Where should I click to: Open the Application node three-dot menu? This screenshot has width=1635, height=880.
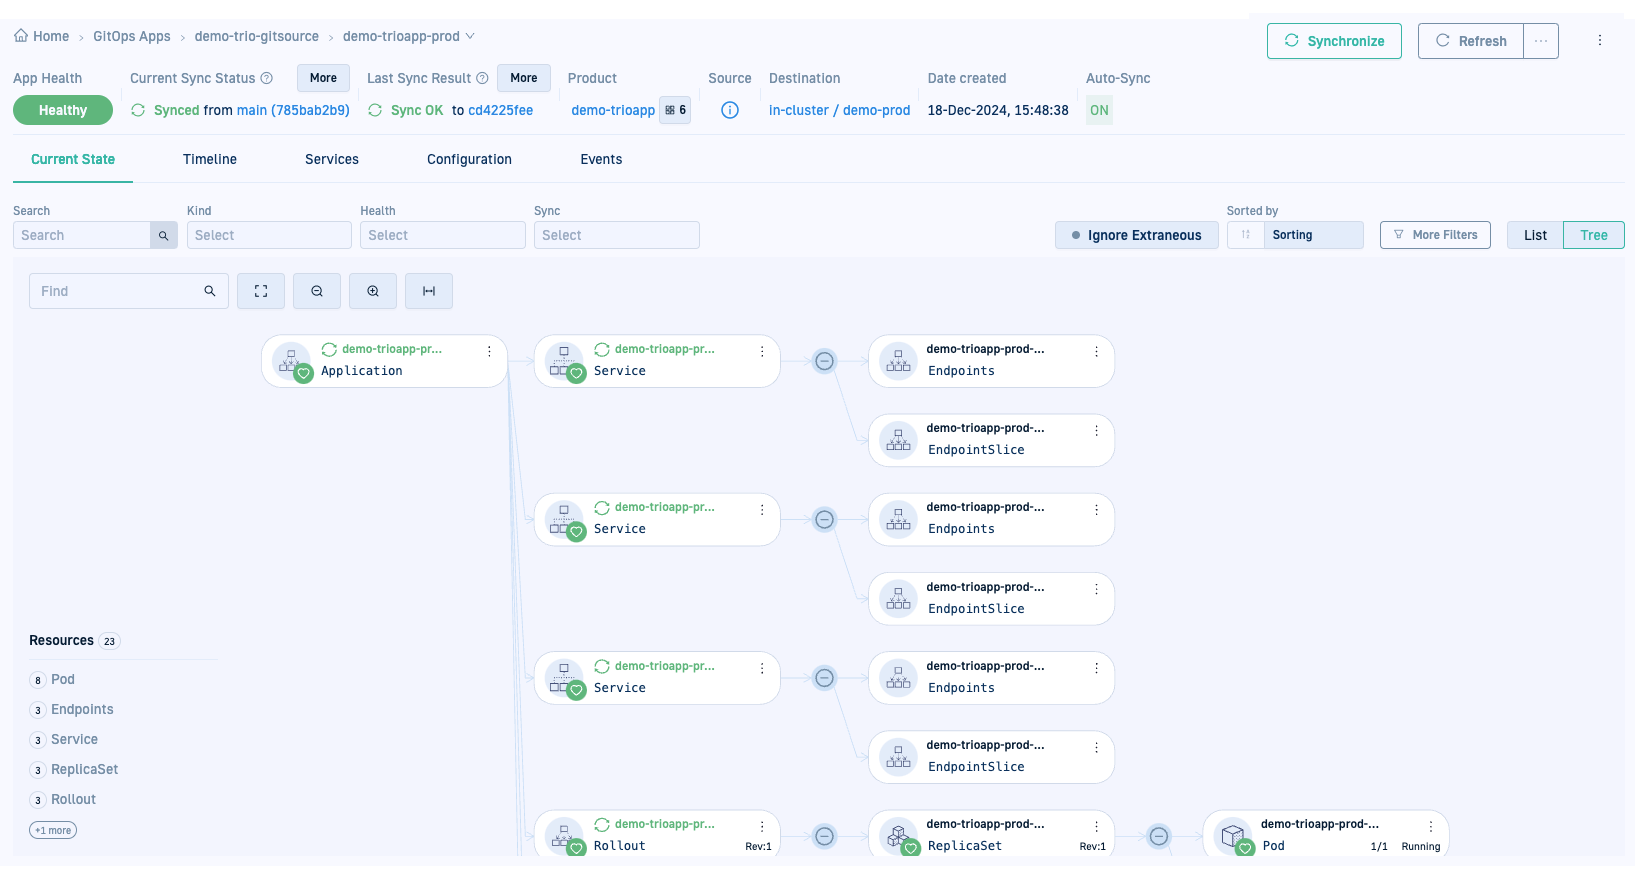[x=489, y=351]
